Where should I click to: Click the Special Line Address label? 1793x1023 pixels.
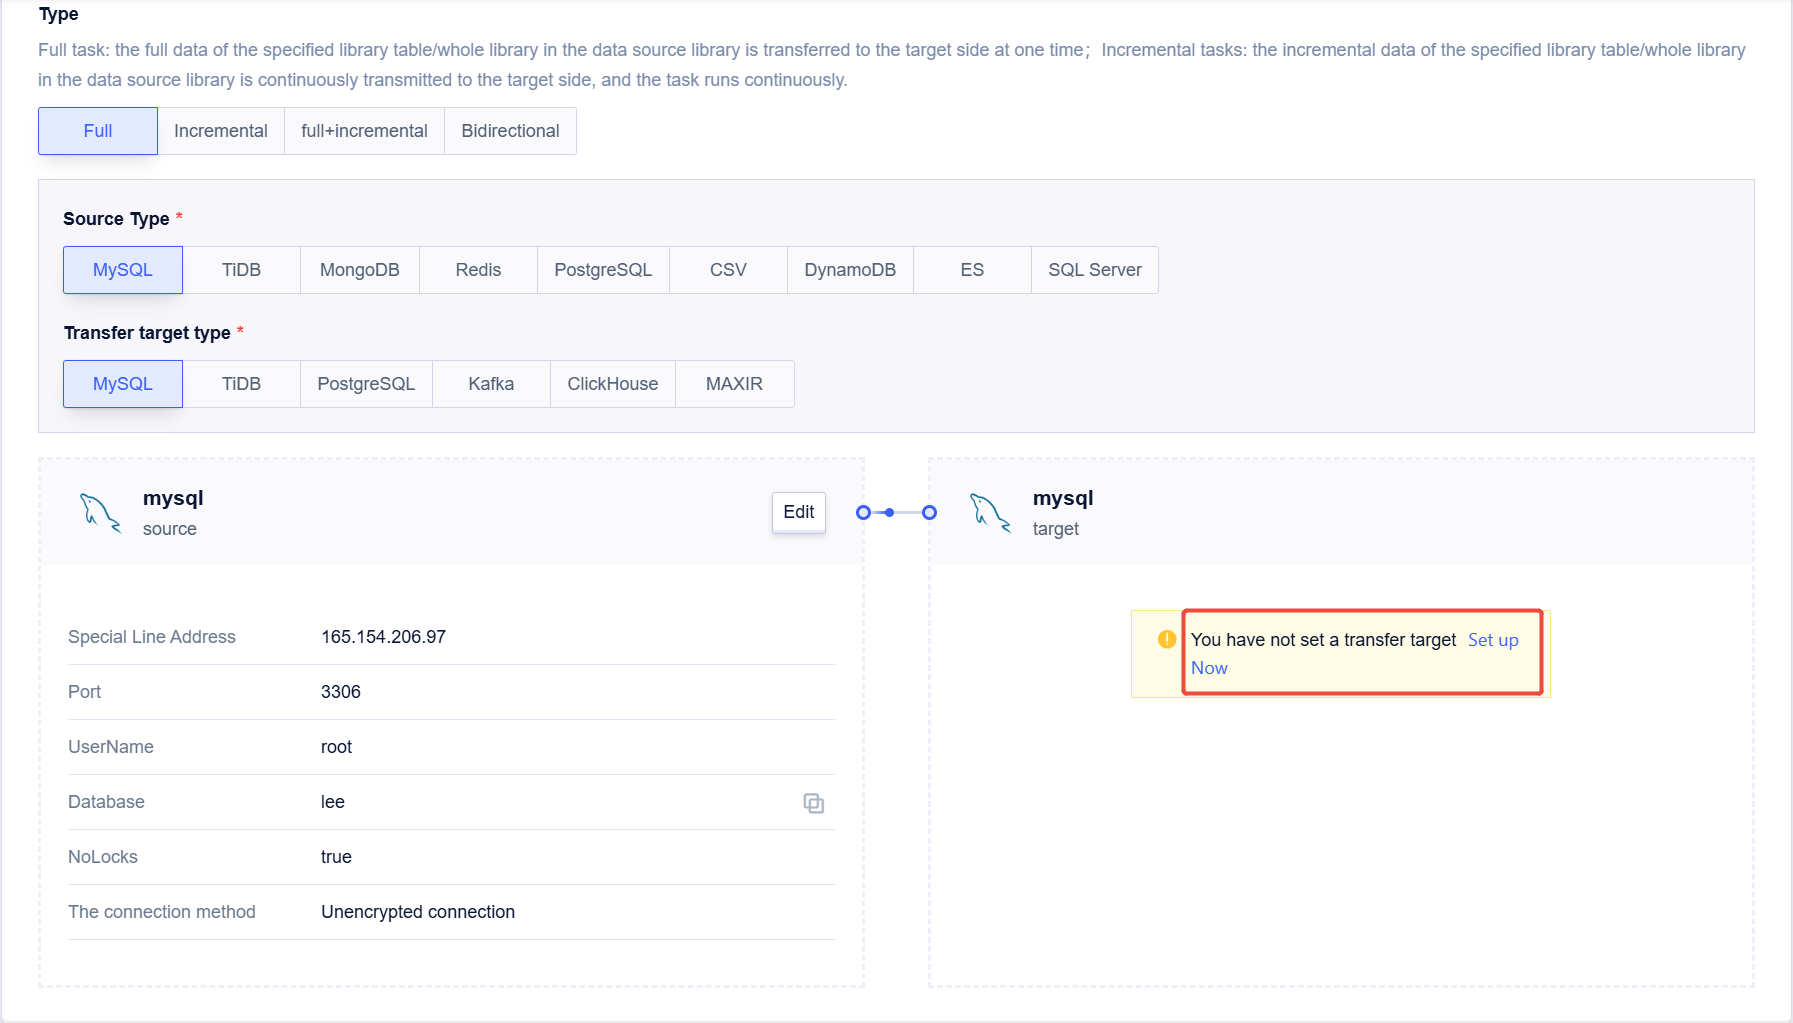click(152, 637)
